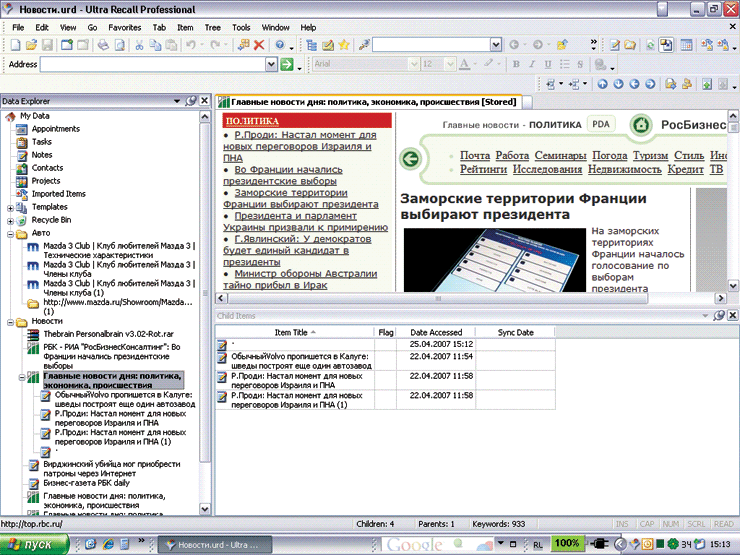The width and height of the screenshot is (740, 555).
Task: Follow the Почта link
Action: 475,155
